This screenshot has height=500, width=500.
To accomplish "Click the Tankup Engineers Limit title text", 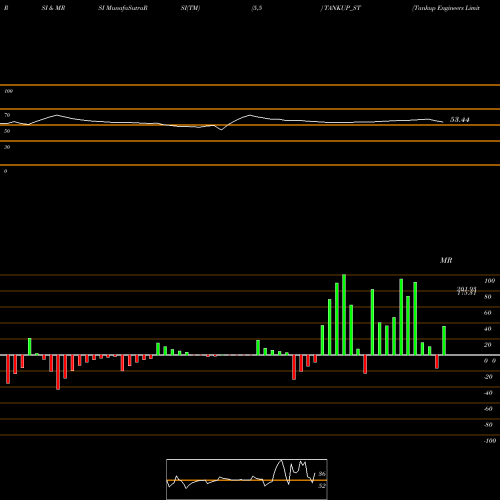I will tap(446, 8).
